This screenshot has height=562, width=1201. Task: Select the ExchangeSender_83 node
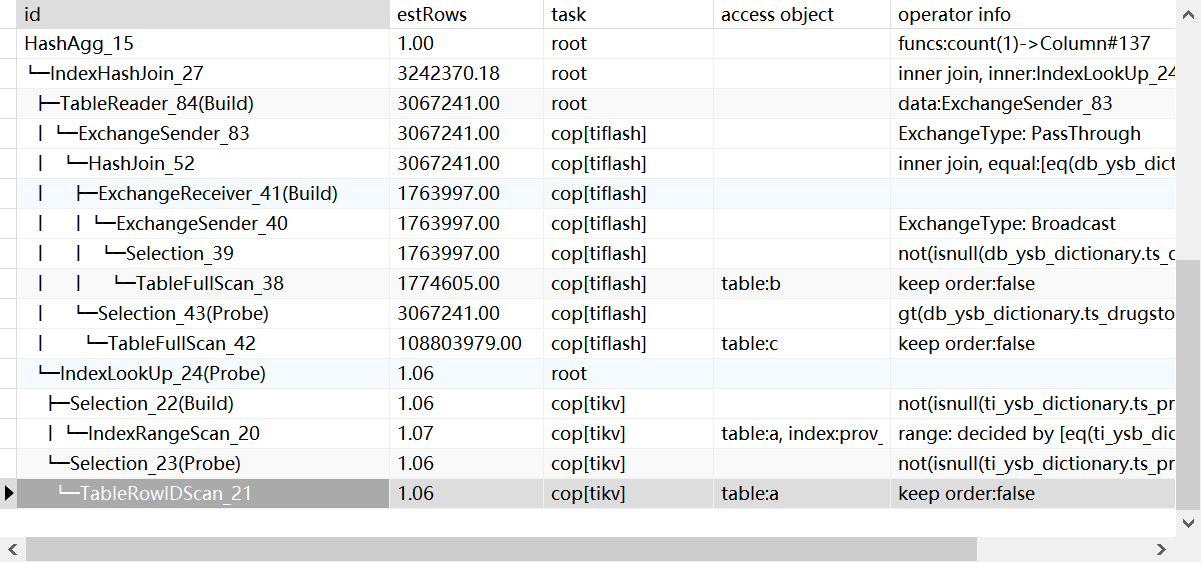click(x=163, y=134)
